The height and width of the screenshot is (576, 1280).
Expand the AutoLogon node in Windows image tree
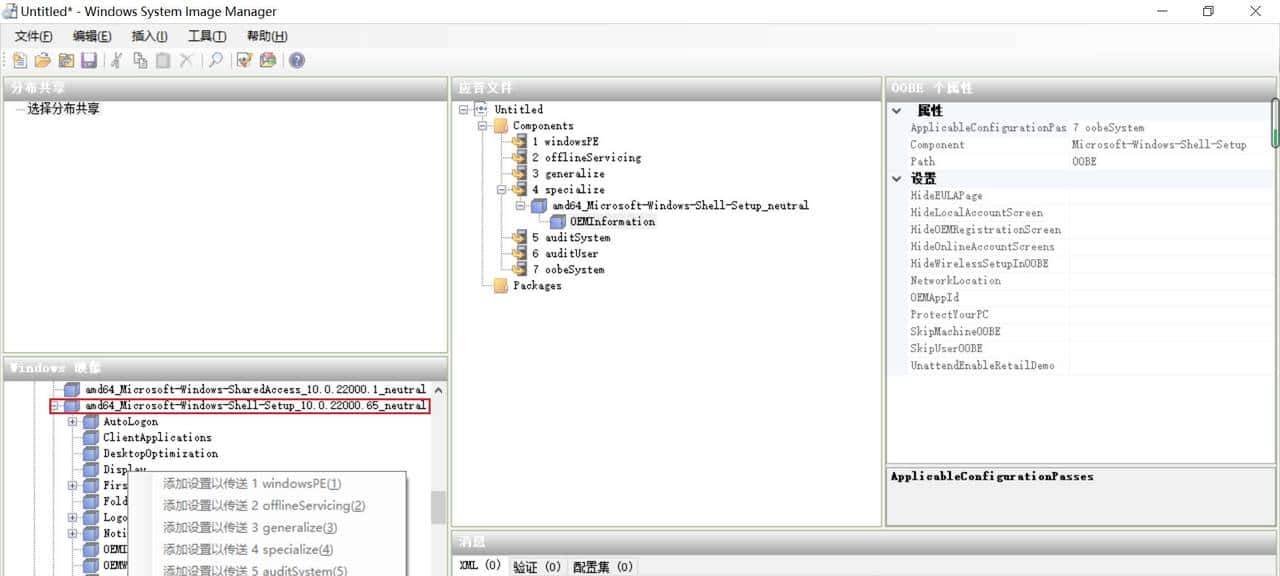(72, 422)
